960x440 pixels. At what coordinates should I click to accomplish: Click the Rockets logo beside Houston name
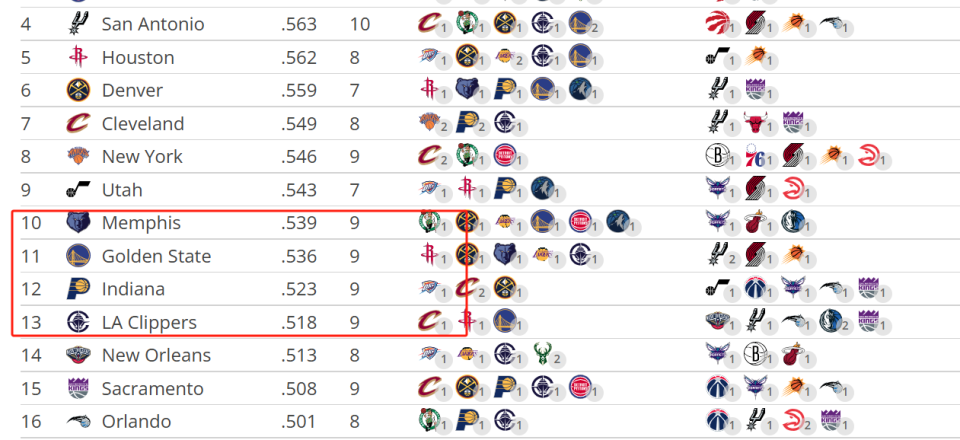click(x=78, y=58)
